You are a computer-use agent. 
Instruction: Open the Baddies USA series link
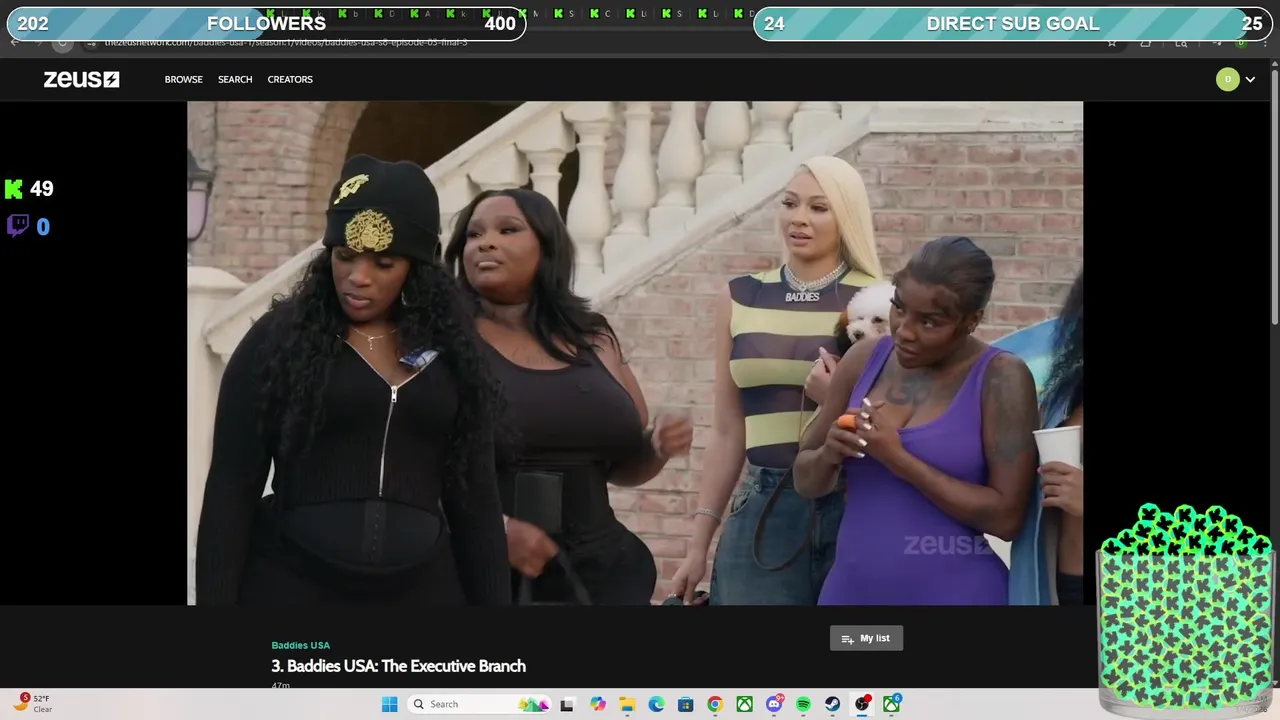click(x=300, y=645)
